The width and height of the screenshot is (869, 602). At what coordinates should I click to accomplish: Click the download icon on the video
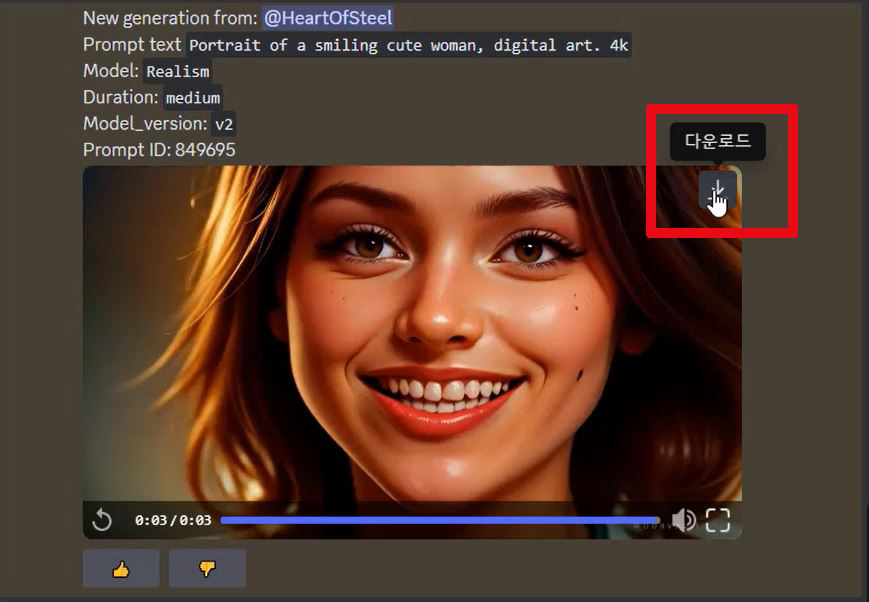[x=717, y=189]
